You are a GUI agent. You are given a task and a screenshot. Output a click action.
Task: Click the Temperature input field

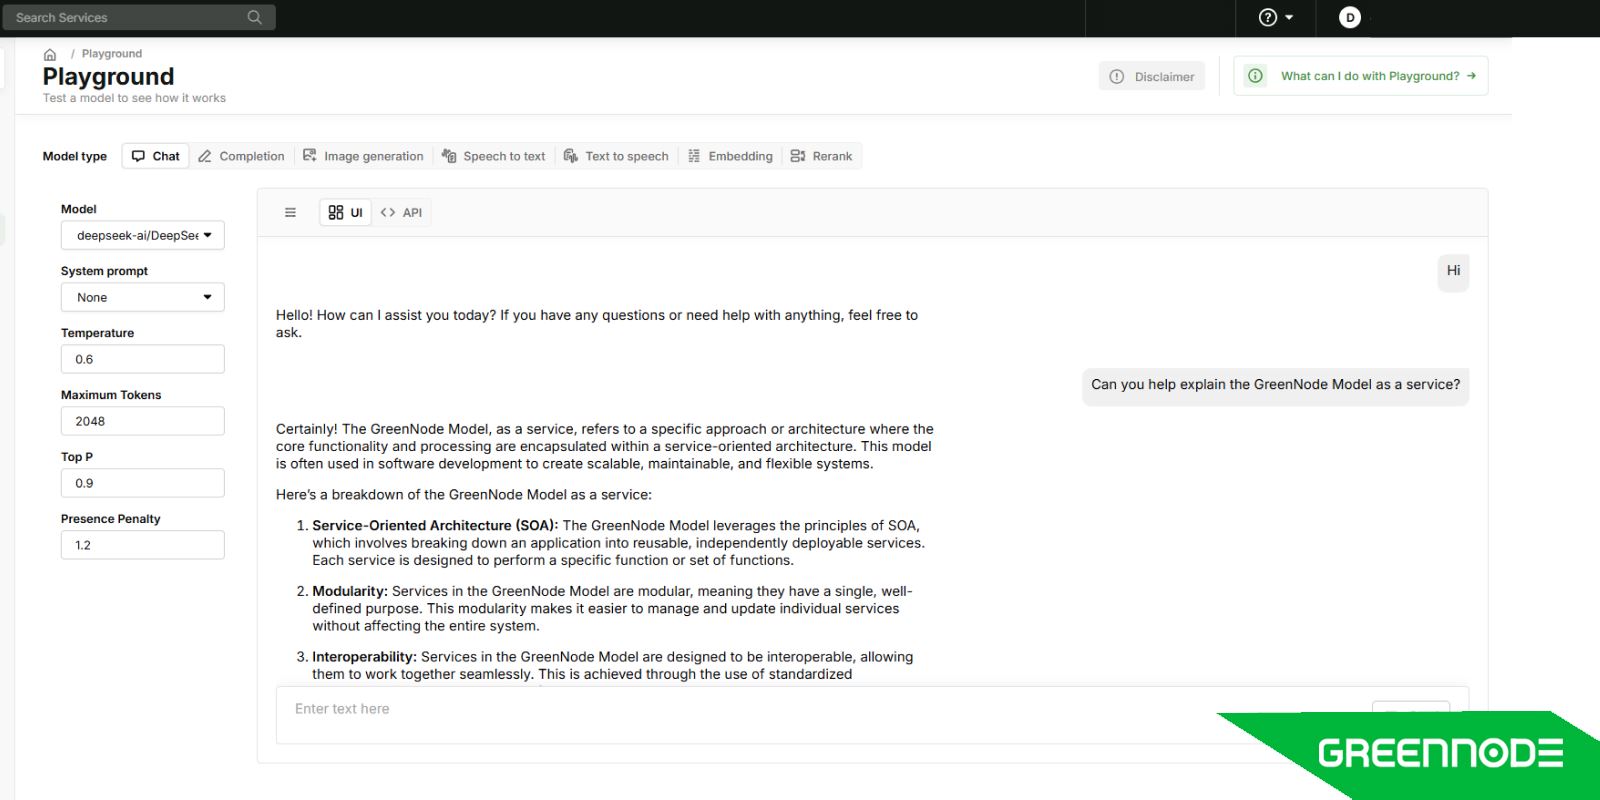coord(143,360)
